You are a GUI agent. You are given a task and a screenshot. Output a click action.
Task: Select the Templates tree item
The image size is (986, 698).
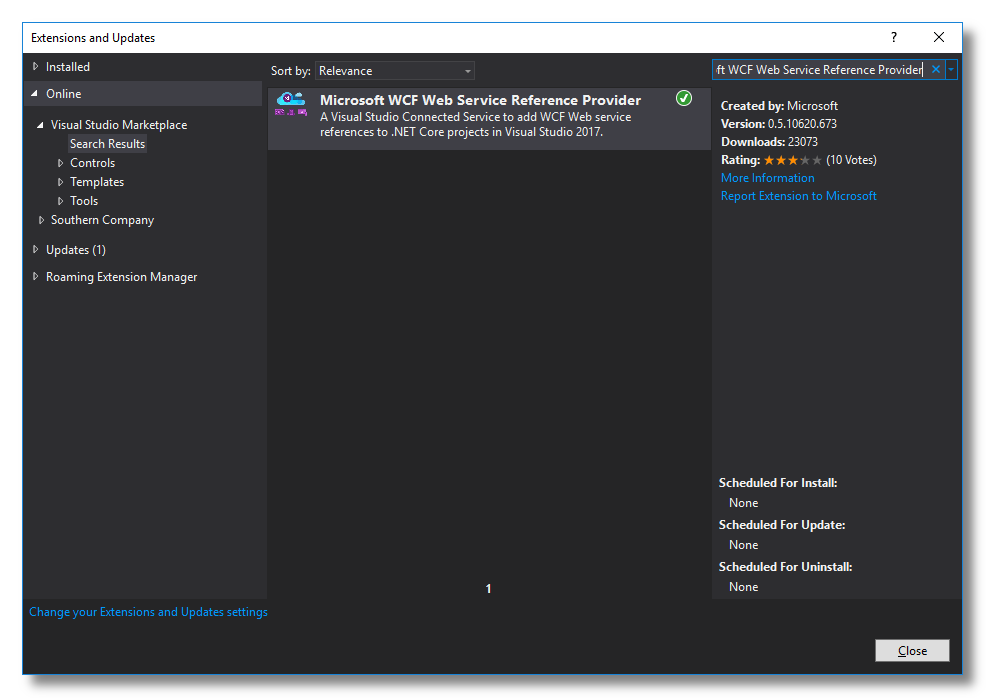click(x=97, y=182)
